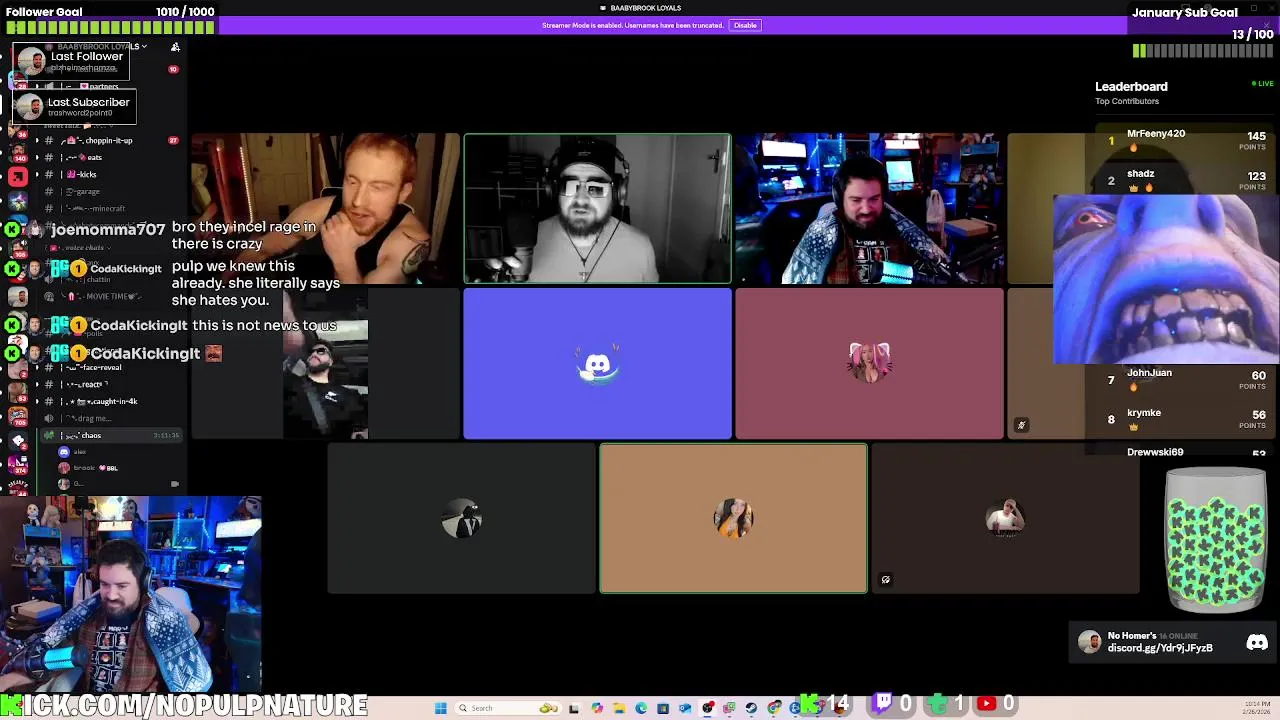Open File Explorer from taskbar

619,708
